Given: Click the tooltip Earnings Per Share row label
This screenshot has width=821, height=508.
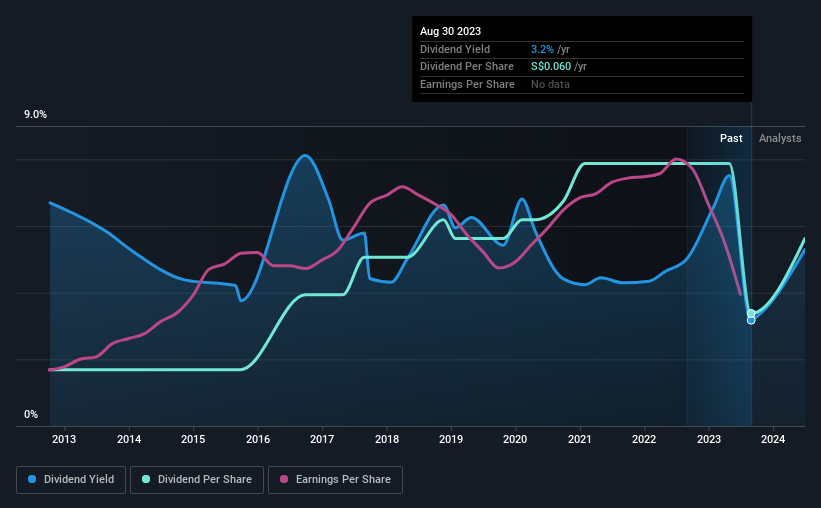Looking at the screenshot, I should pyautogui.click(x=467, y=84).
